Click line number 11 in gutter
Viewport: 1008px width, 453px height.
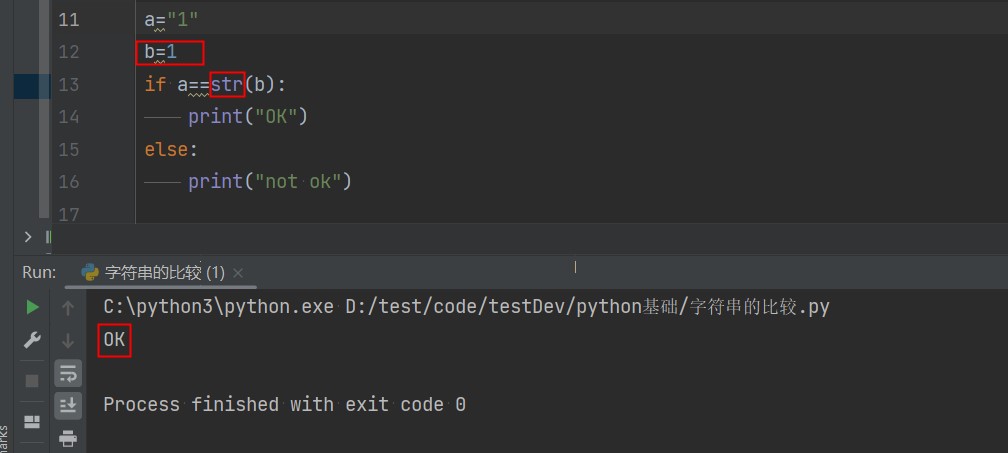coord(68,20)
